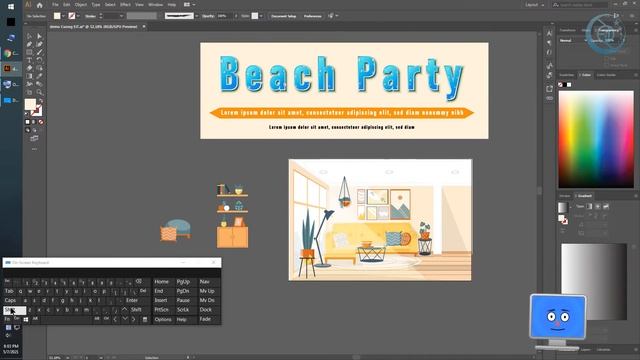This screenshot has height=360, width=640.
Task: Click the Windows Start button
Action: tap(11, 7)
